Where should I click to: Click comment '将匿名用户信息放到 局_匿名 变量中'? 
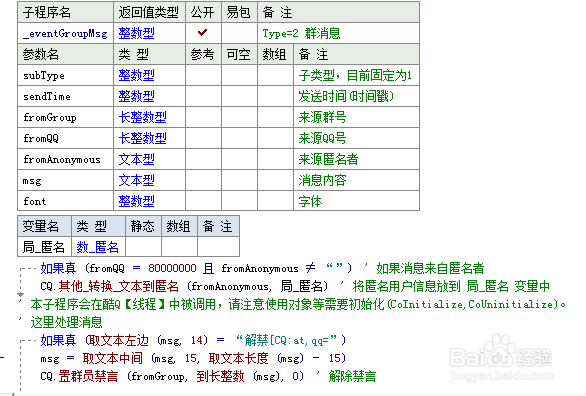tap(451, 286)
